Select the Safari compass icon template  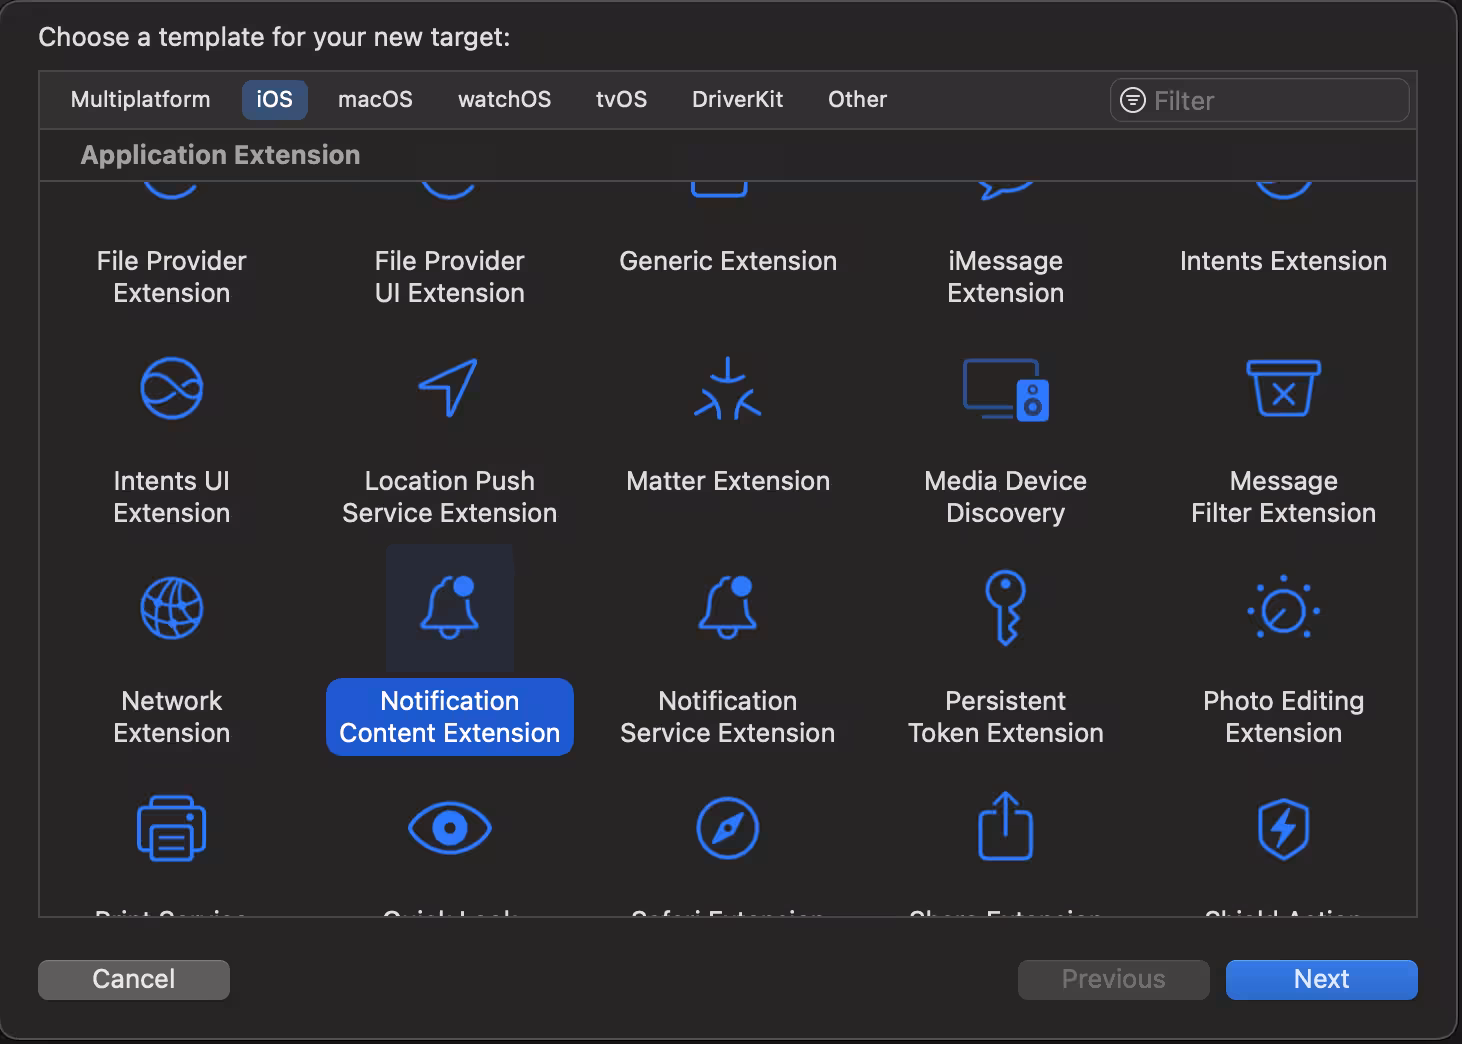tap(727, 828)
